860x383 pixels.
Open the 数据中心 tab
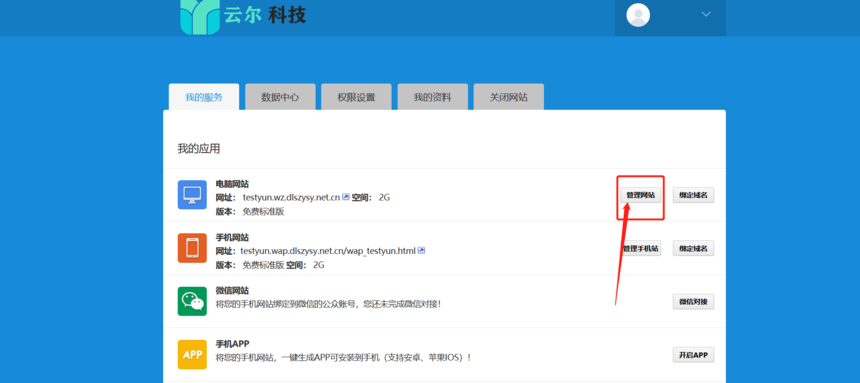280,97
